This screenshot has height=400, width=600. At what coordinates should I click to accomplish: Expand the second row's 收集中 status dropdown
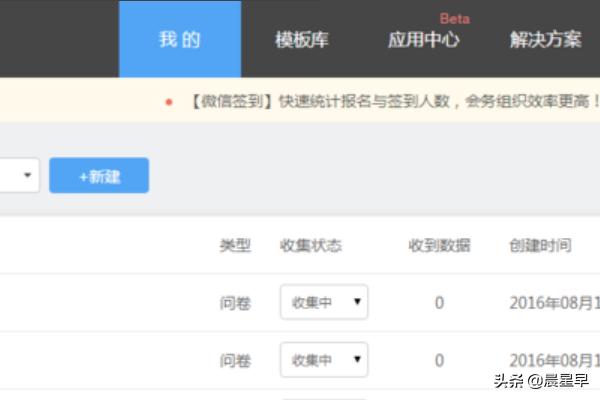pyautogui.click(x=324, y=359)
